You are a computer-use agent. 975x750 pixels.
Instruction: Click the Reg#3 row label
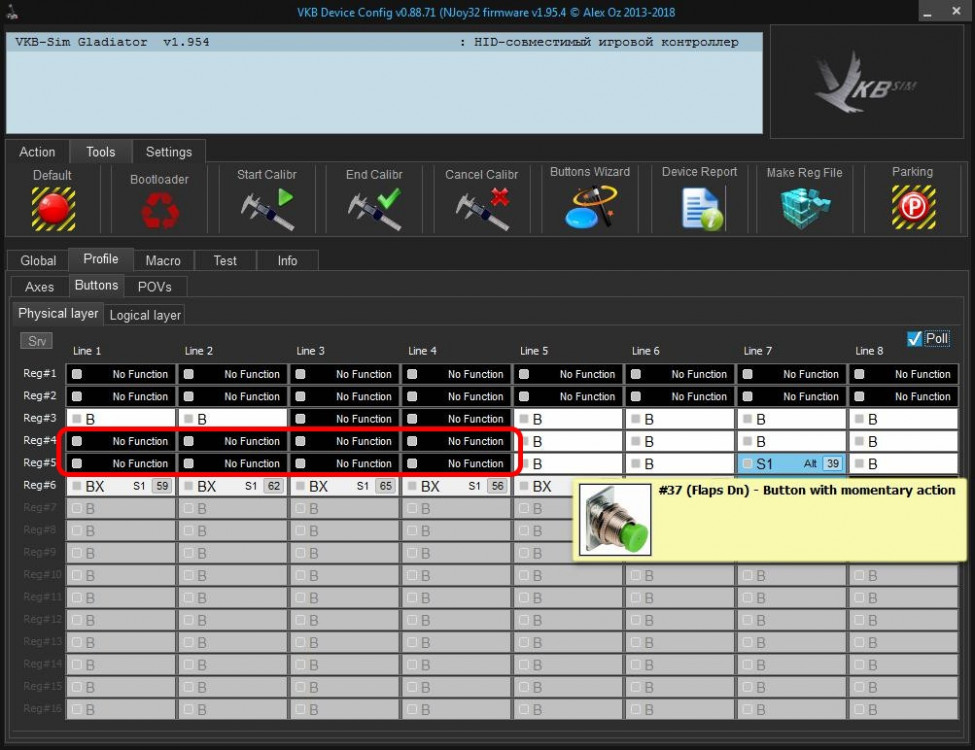[x=39, y=418]
